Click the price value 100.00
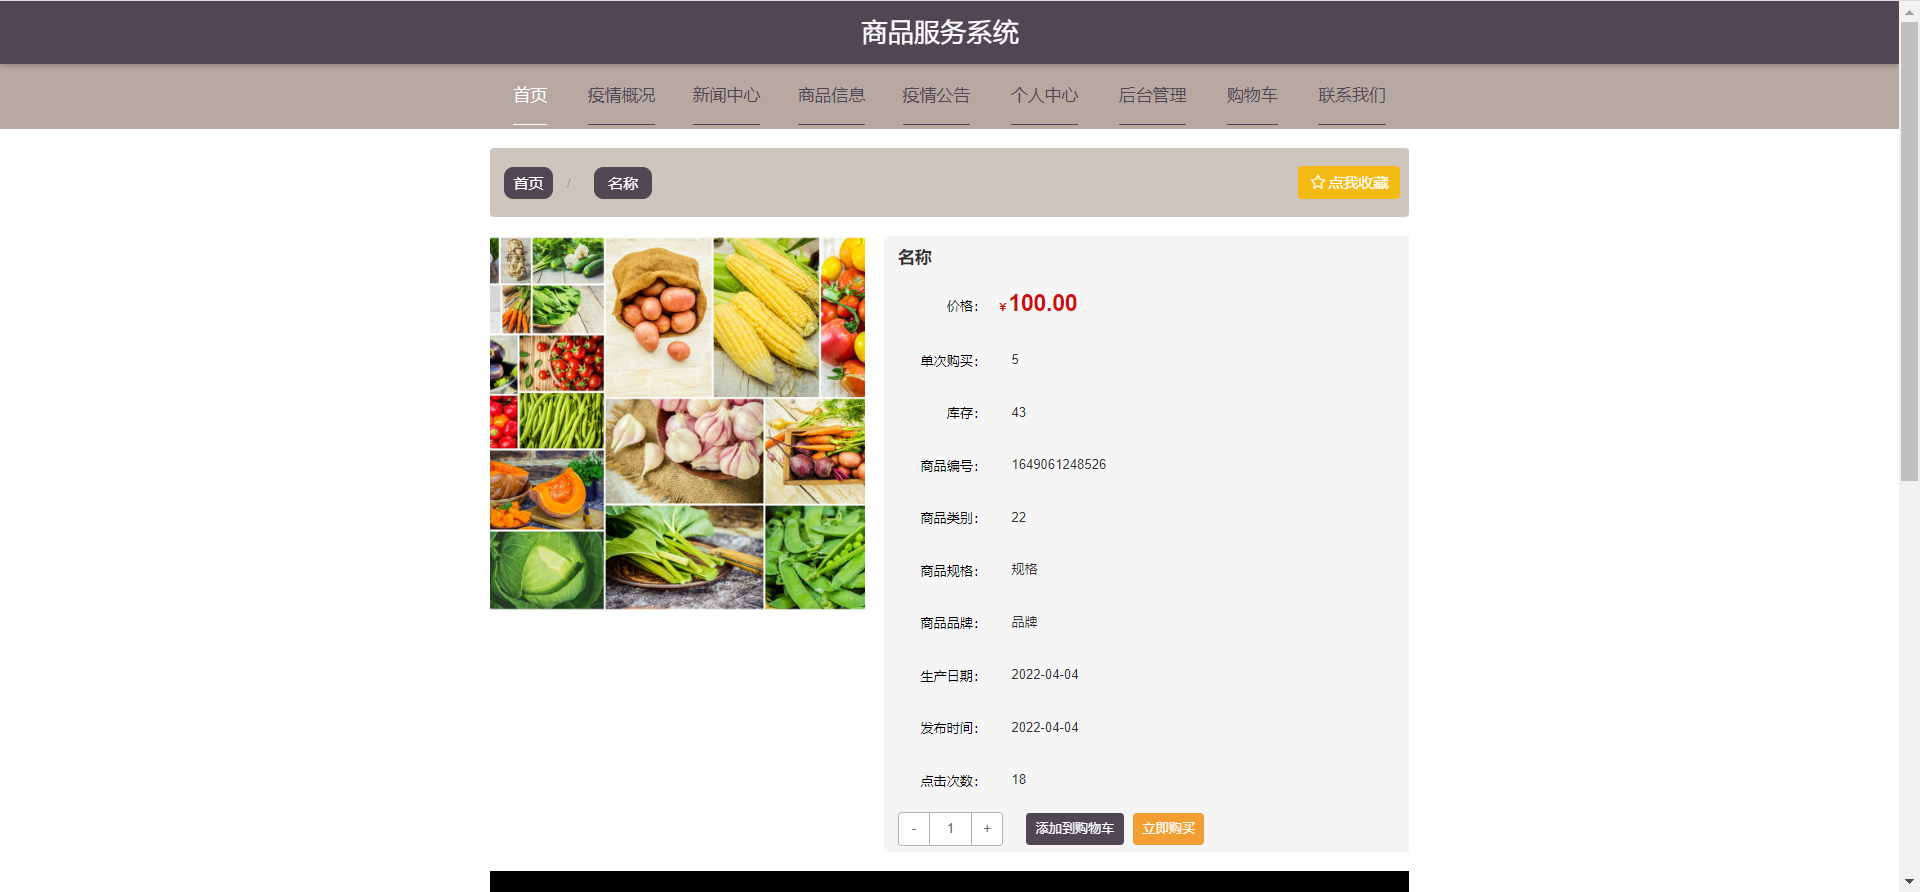1920x892 pixels. point(1043,303)
